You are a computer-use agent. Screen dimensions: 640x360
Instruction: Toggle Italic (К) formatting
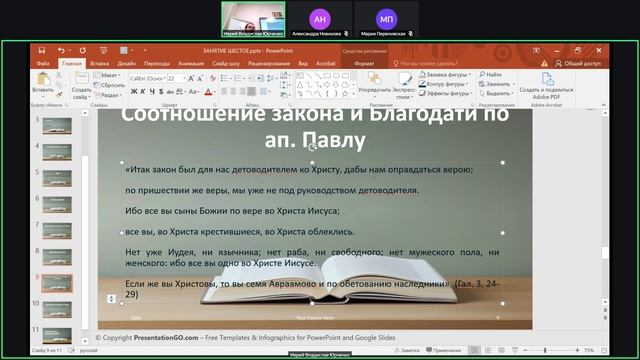[x=143, y=91]
